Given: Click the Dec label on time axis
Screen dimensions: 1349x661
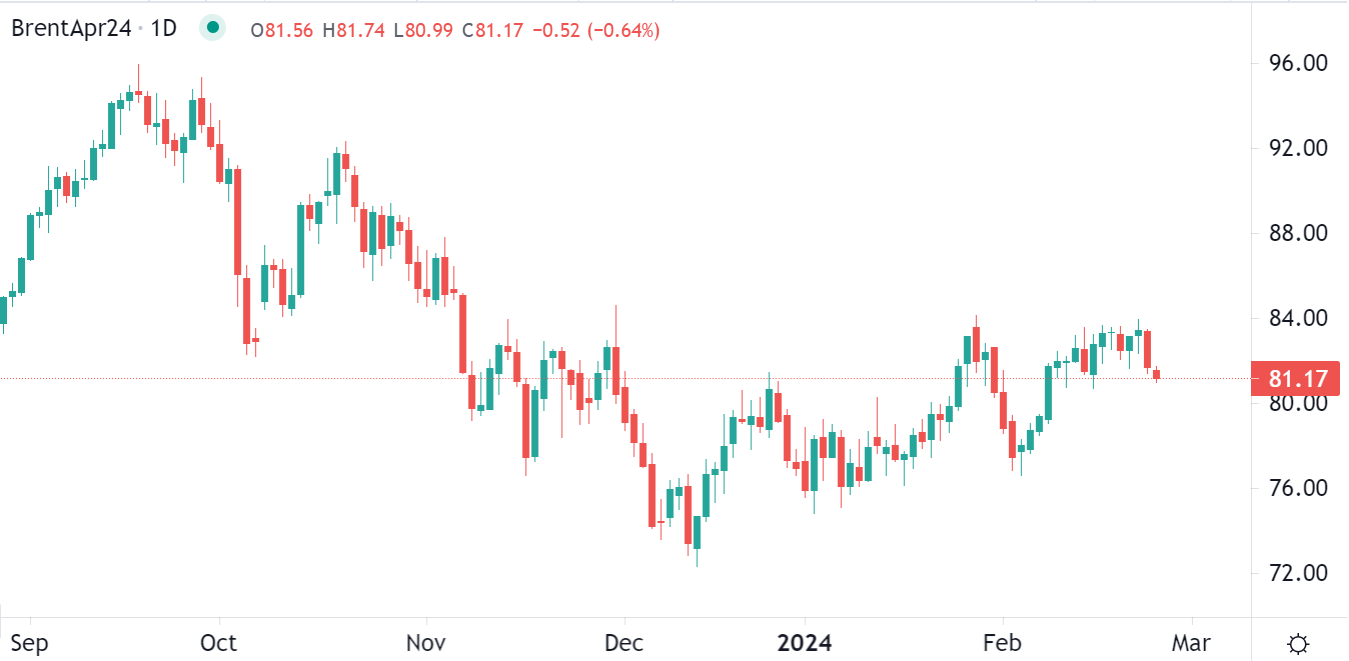Looking at the screenshot, I should pyautogui.click(x=624, y=642).
